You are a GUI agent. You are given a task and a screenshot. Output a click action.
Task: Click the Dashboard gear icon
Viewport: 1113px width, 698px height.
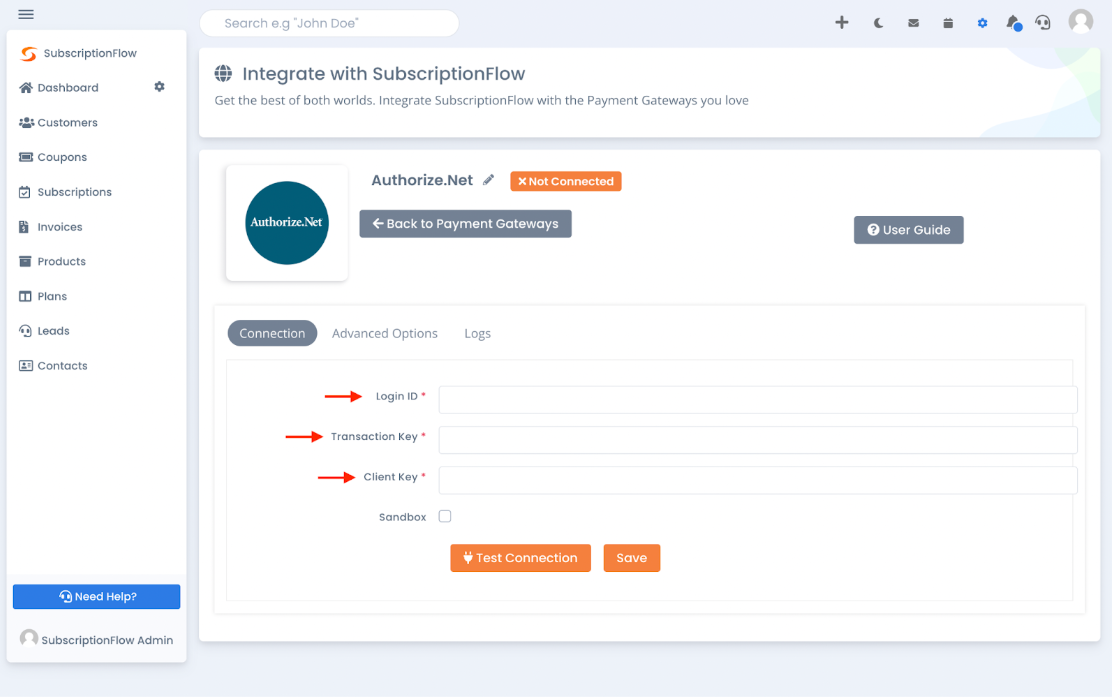160,87
